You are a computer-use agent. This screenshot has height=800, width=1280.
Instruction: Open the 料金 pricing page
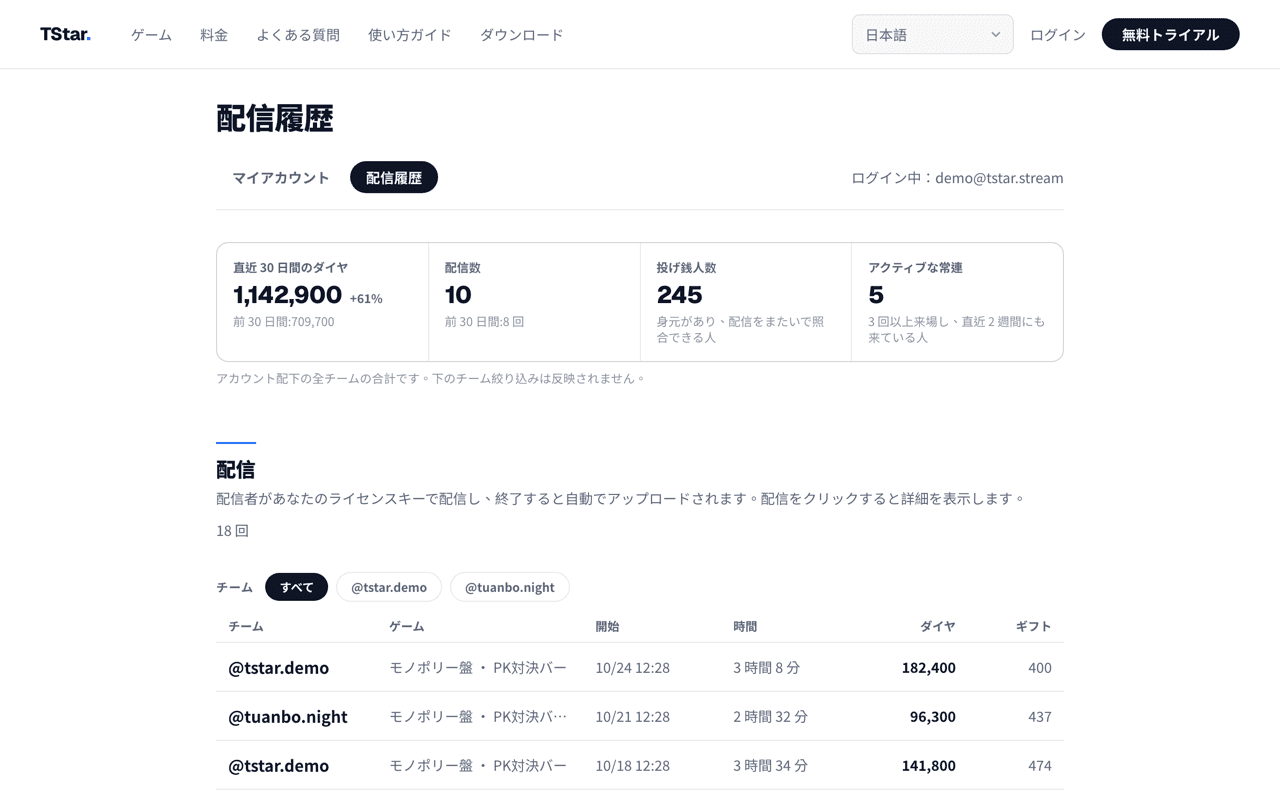214,34
